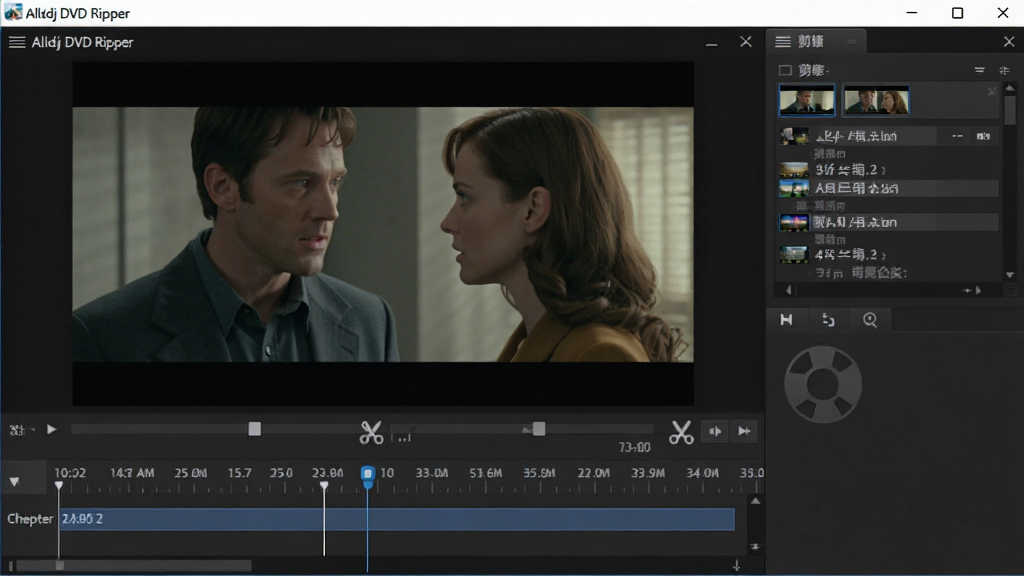Select the highlighted list row starting with 'A'

coord(889,188)
